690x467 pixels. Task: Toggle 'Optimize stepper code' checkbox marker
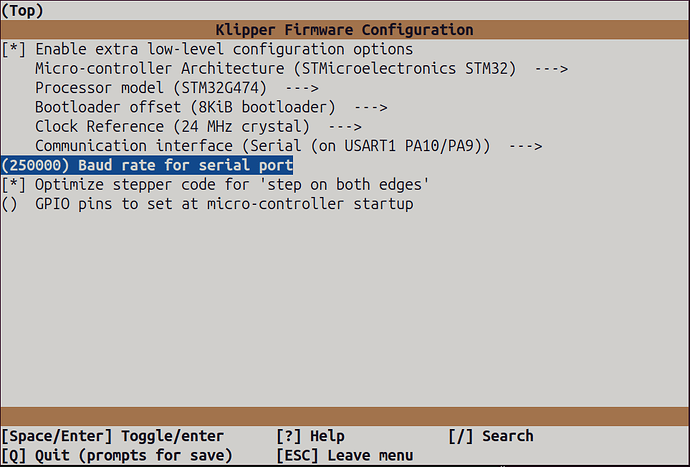click(x=14, y=185)
